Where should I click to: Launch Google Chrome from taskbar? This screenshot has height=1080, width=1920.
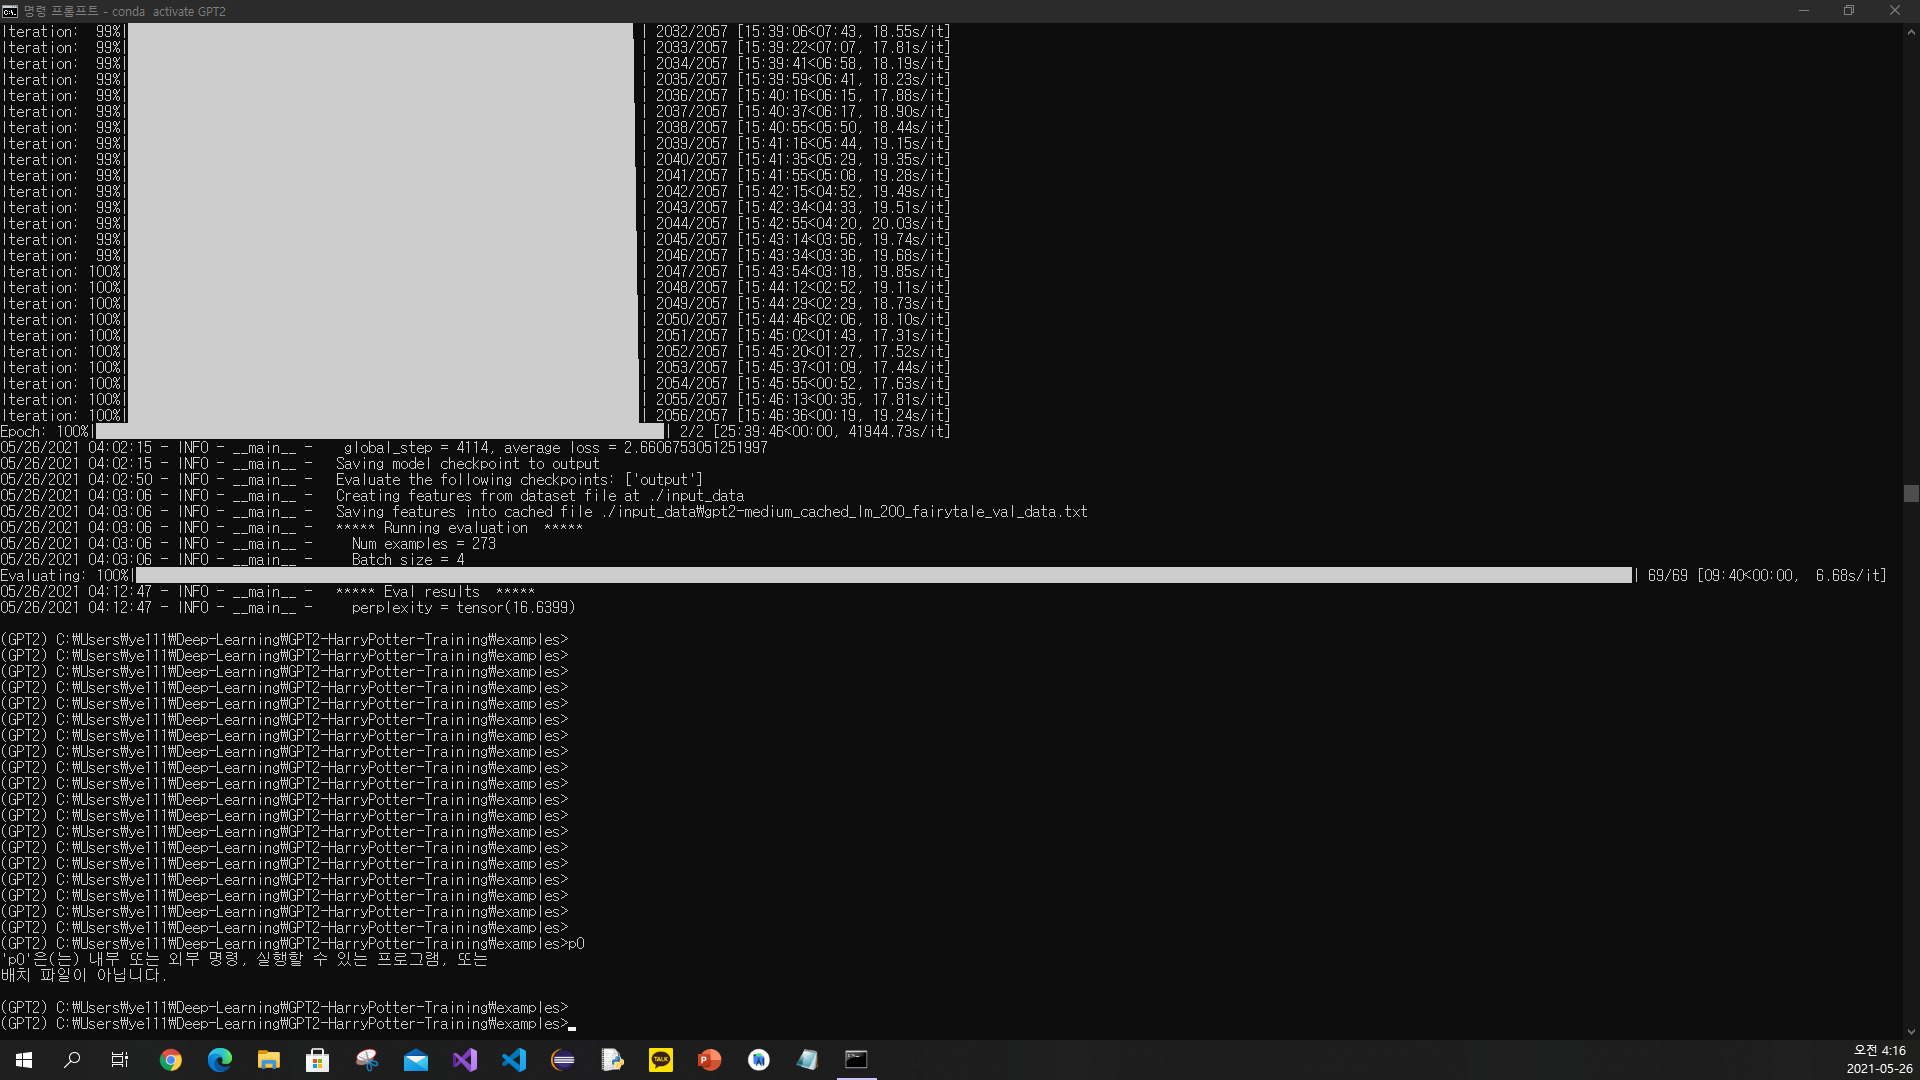point(171,1060)
